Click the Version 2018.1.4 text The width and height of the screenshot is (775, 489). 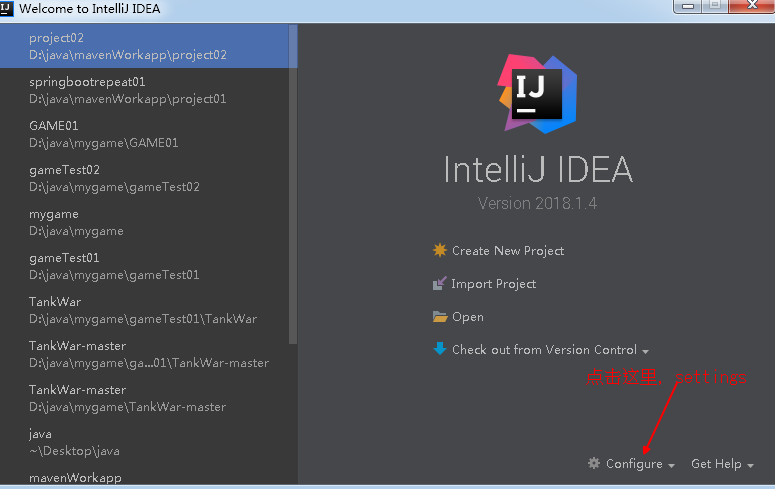tap(537, 203)
